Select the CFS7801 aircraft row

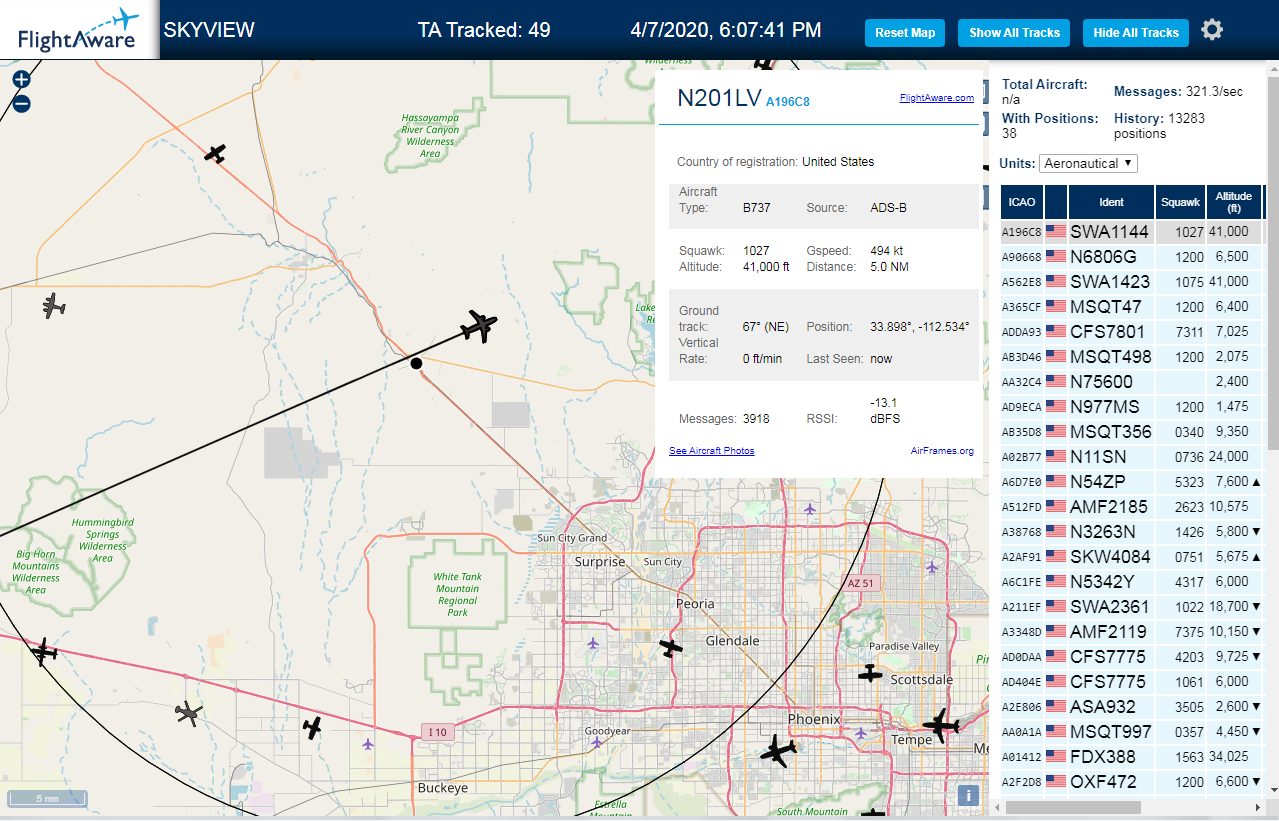coord(1132,332)
